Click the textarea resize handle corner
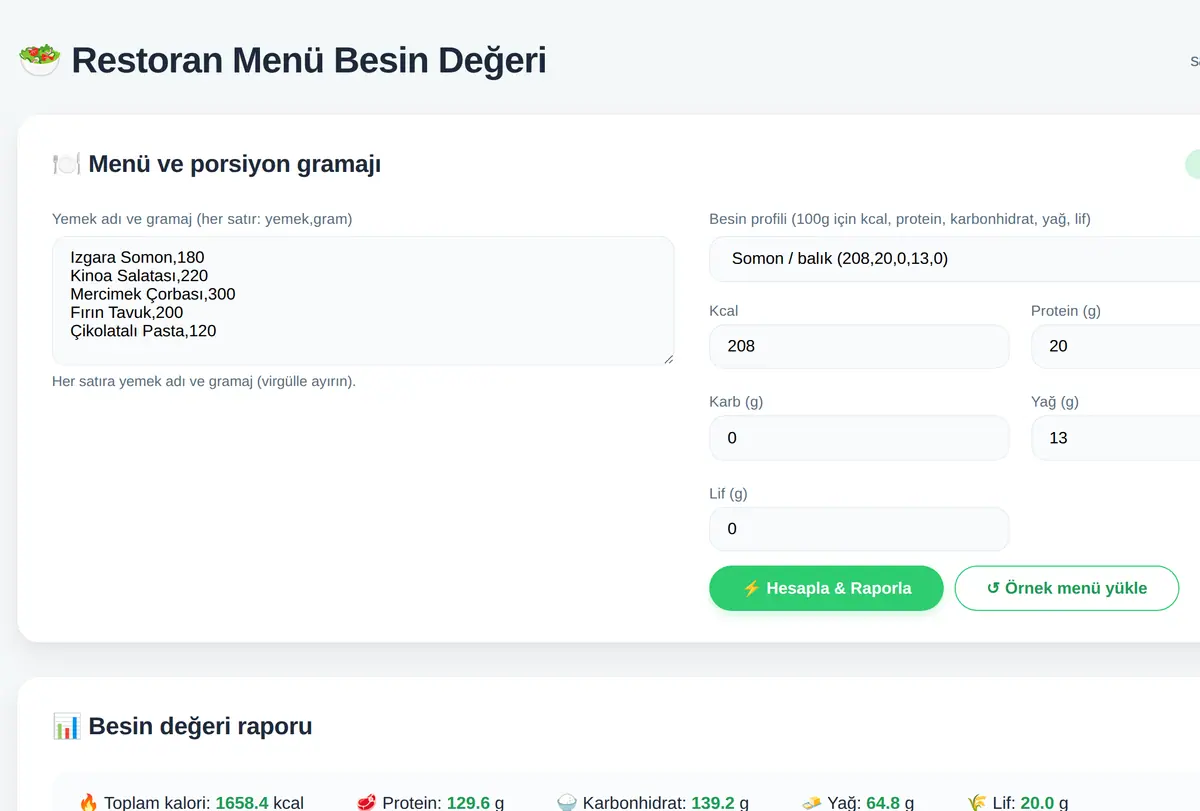 pos(668,358)
